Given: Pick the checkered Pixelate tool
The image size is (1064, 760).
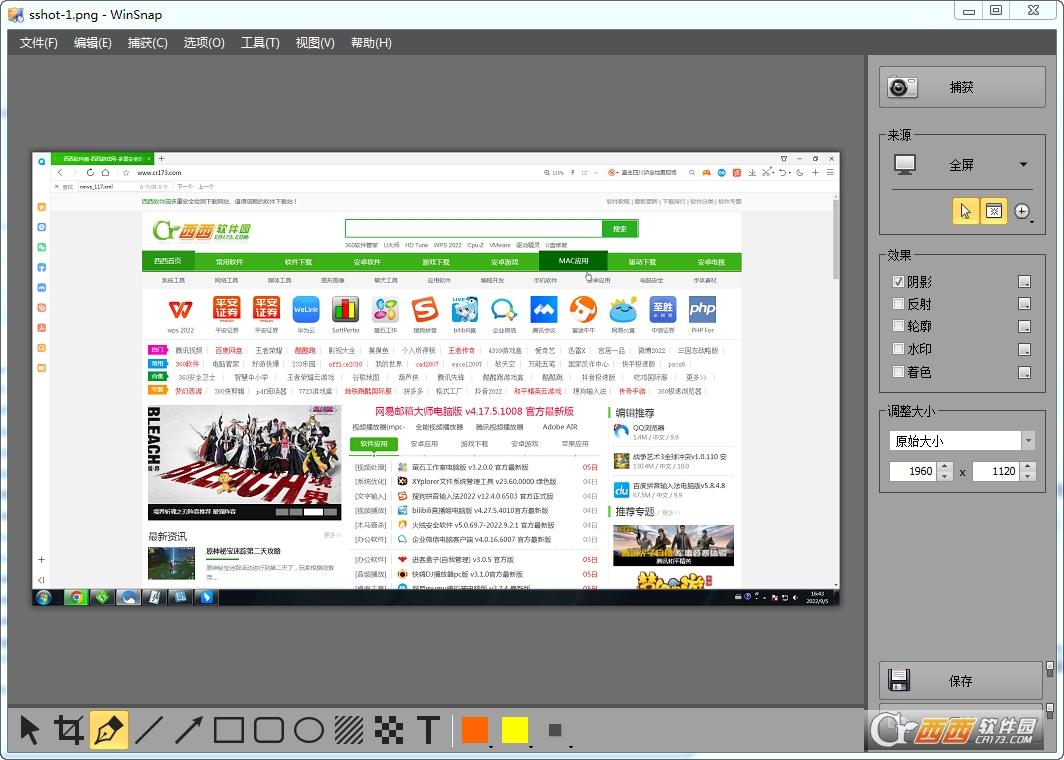Looking at the screenshot, I should (x=389, y=730).
